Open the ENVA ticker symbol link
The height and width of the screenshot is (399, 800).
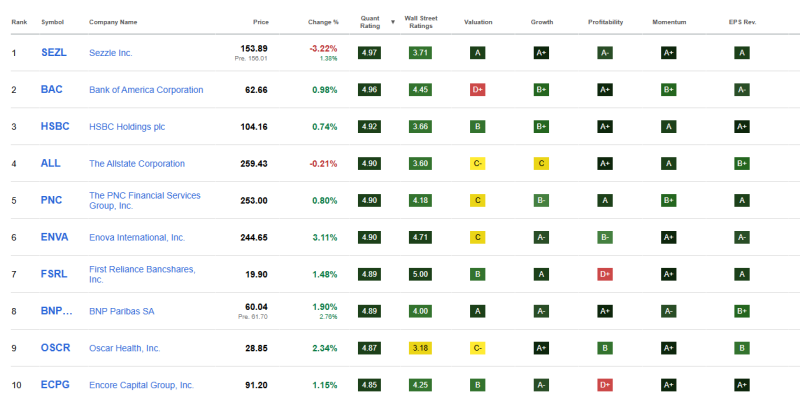[55, 237]
